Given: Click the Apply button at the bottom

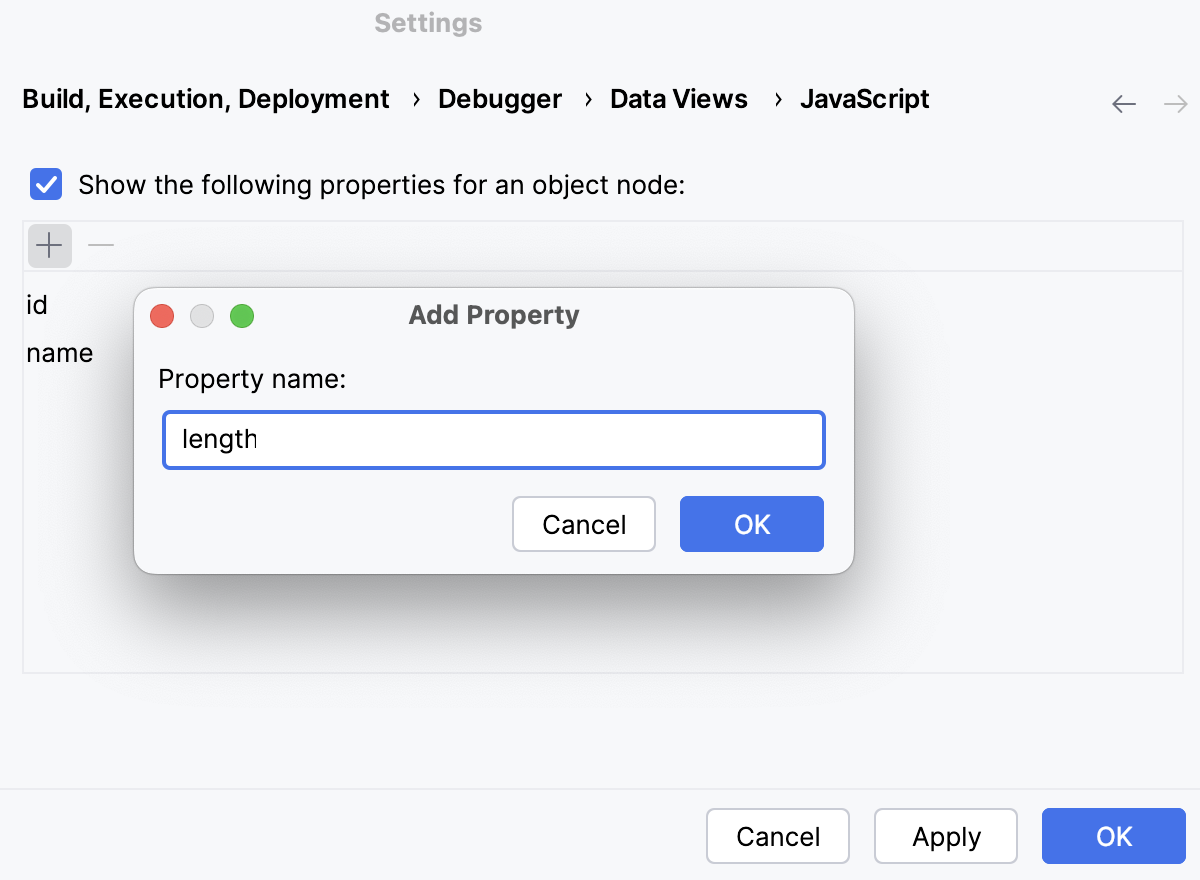Looking at the screenshot, I should coord(945,836).
